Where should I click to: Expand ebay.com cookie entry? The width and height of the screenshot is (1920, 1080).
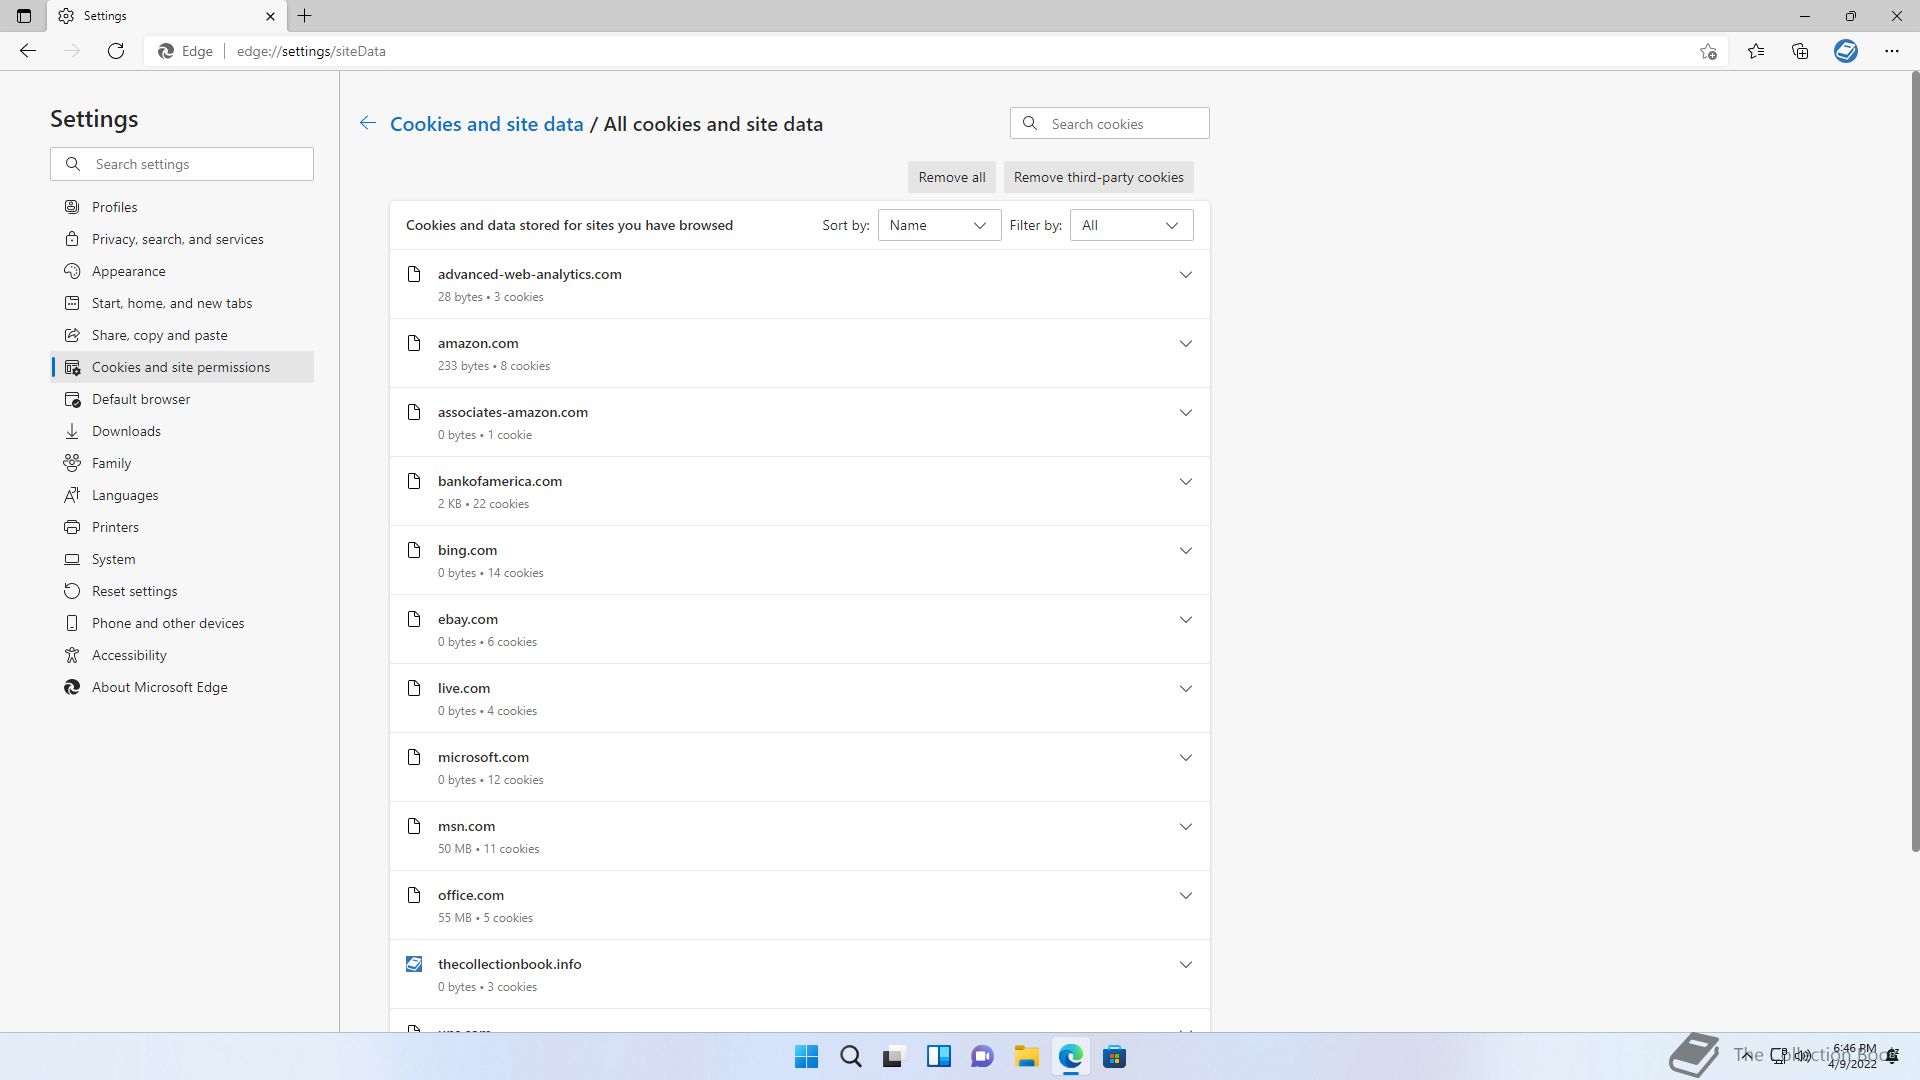pos(1185,619)
